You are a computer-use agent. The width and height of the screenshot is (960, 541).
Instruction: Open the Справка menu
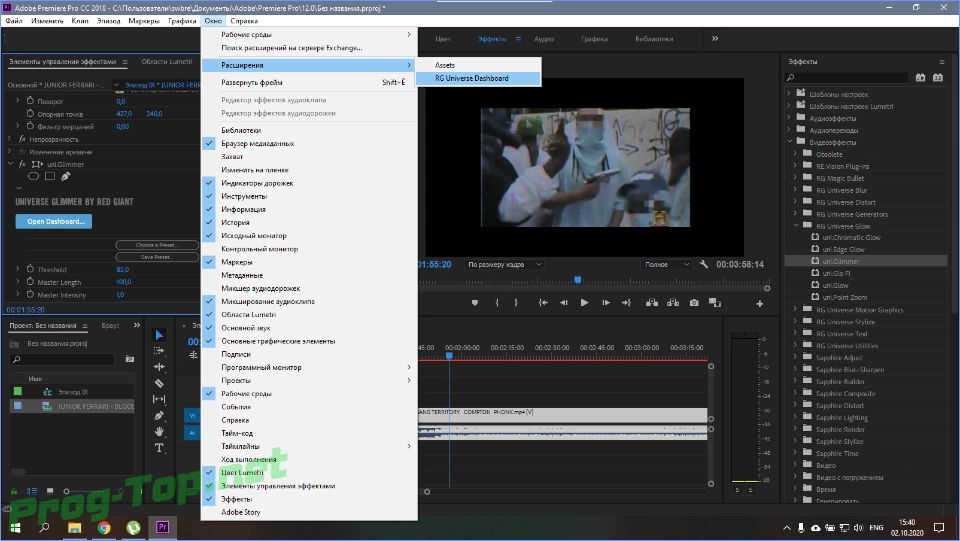pyautogui.click(x=244, y=21)
